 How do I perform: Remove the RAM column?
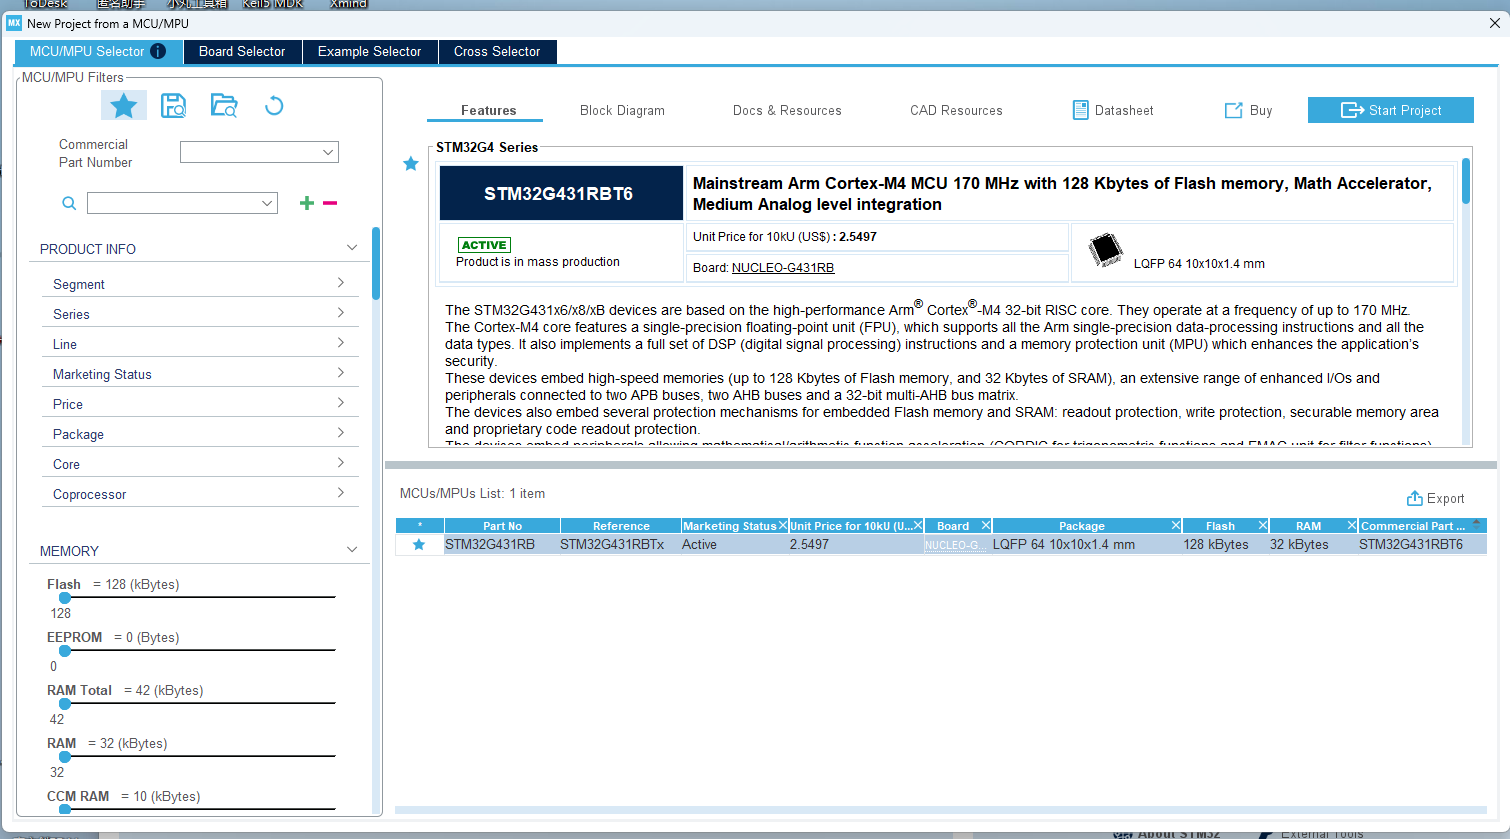point(1352,525)
